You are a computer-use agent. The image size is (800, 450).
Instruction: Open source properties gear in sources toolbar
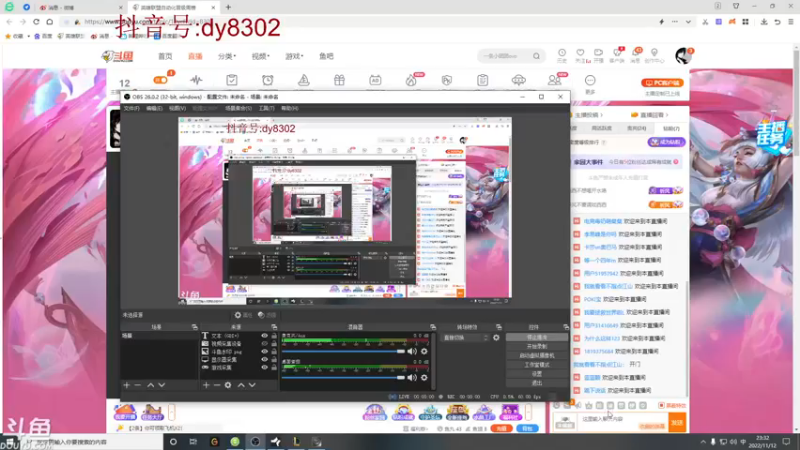click(x=228, y=385)
